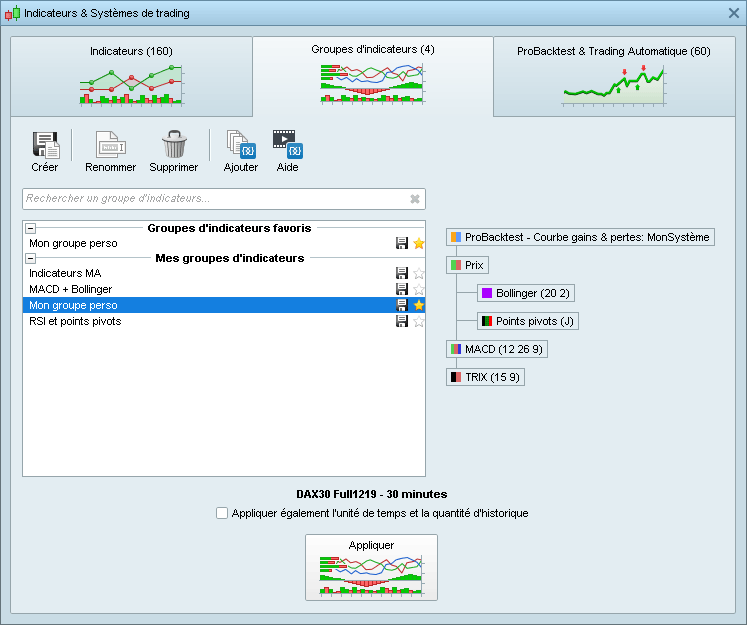This screenshot has height=625, width=747.
Task: Click the Créer floppy disk icon
Action: click(45, 145)
